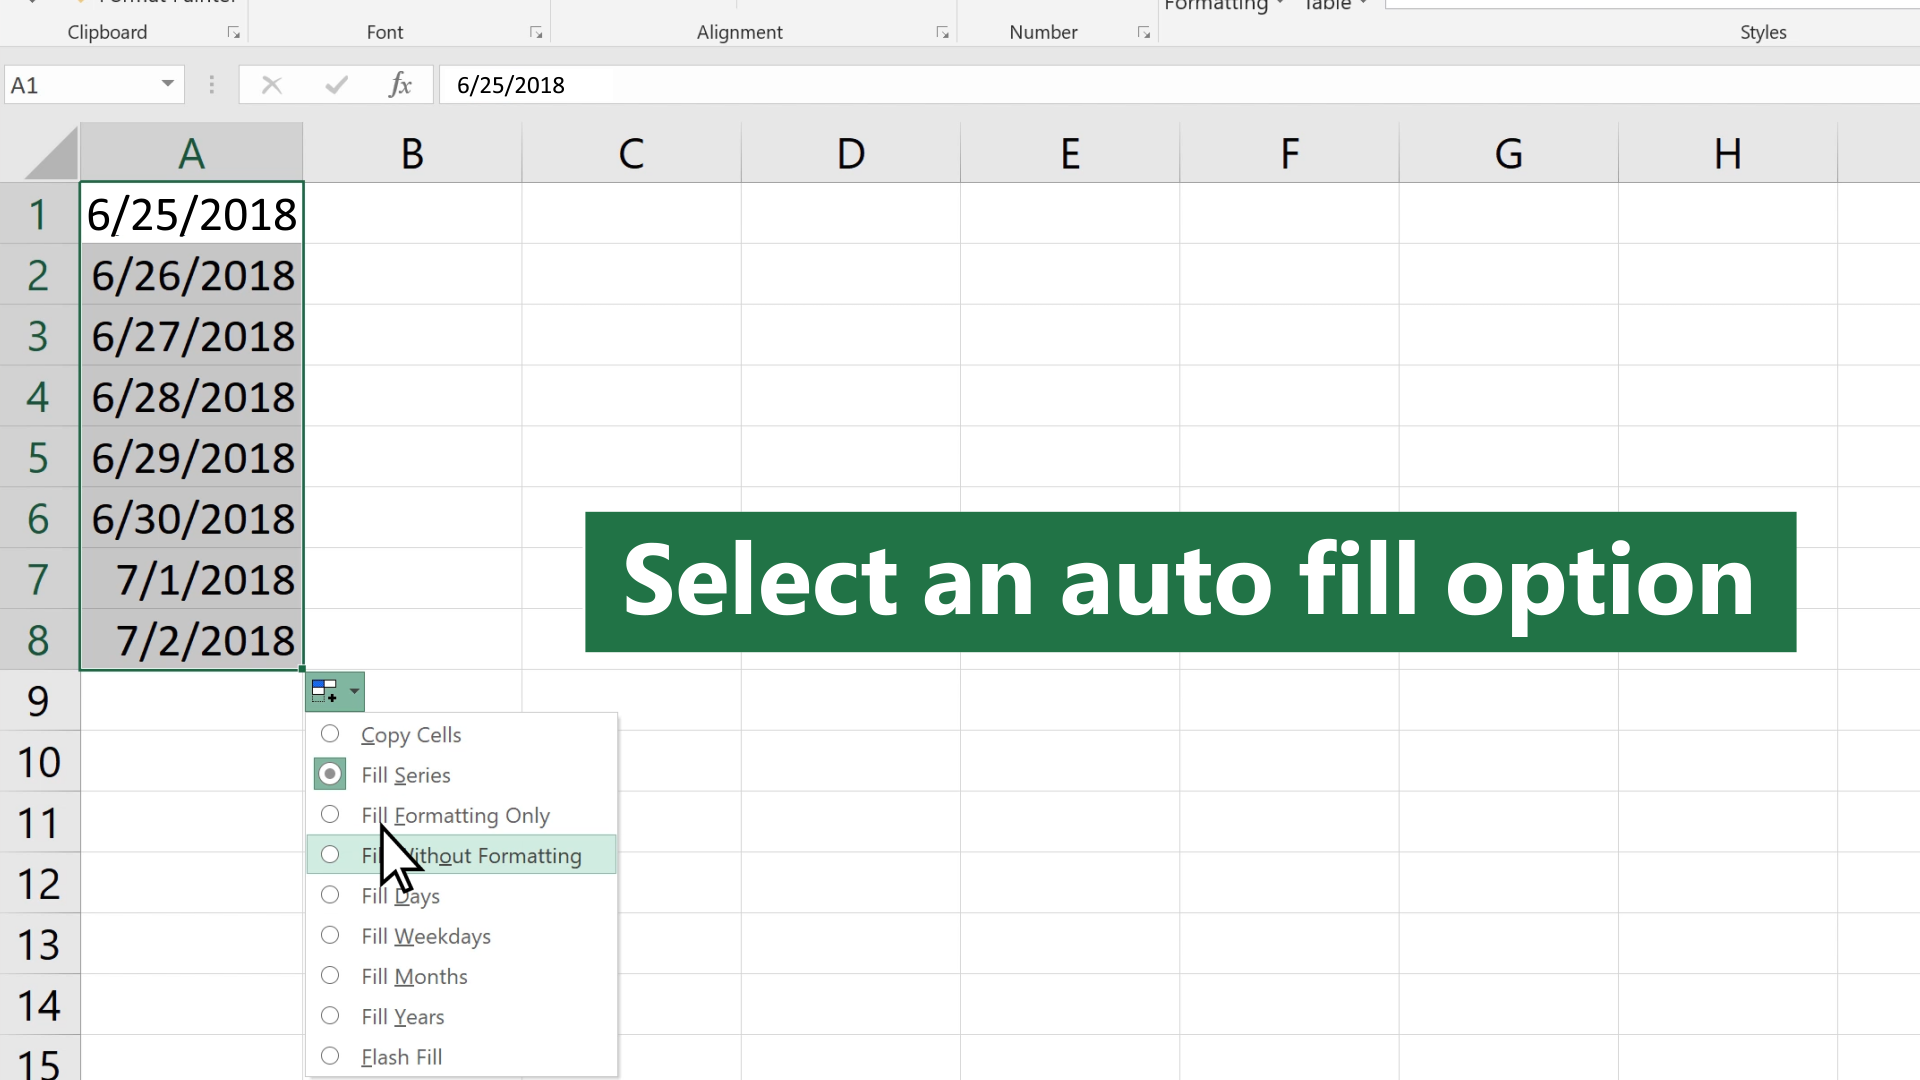
Task: Select column D header
Action: (x=851, y=153)
